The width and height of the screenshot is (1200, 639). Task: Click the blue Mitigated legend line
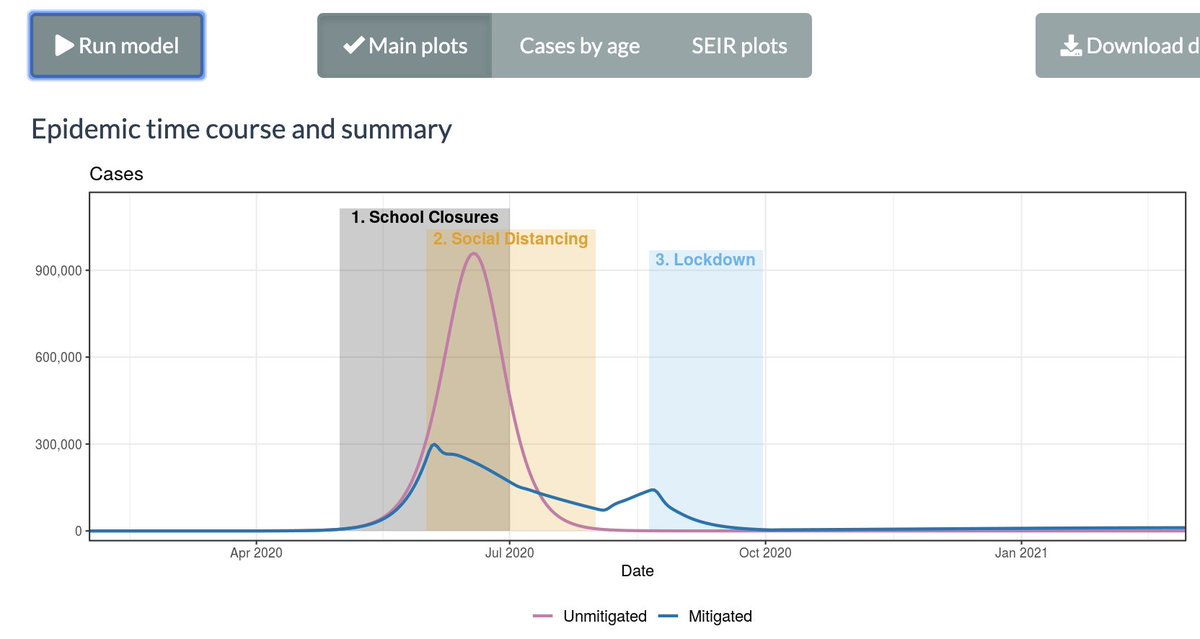tap(669, 616)
